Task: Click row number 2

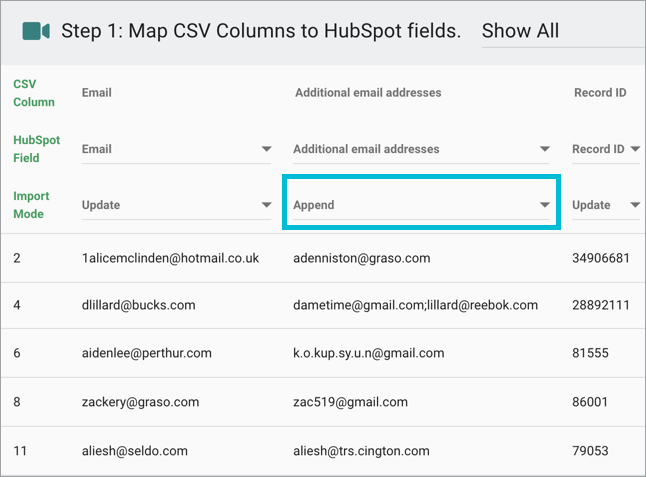Action: tap(17, 258)
